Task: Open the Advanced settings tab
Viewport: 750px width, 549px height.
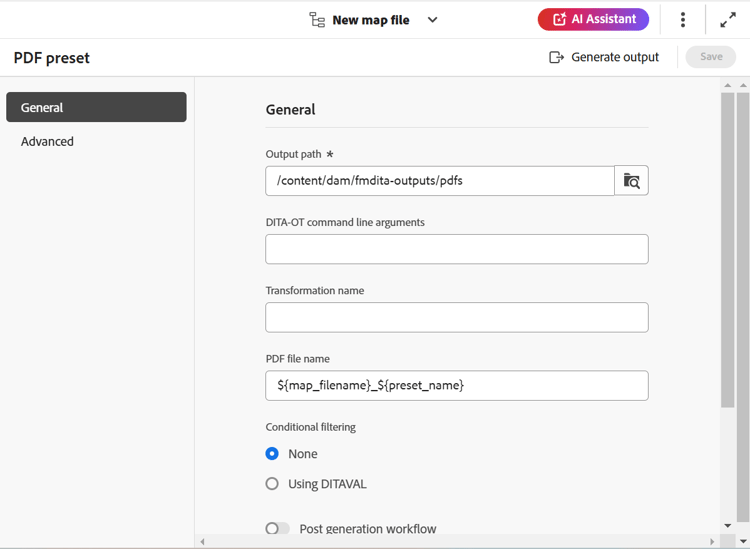Action: coord(48,141)
